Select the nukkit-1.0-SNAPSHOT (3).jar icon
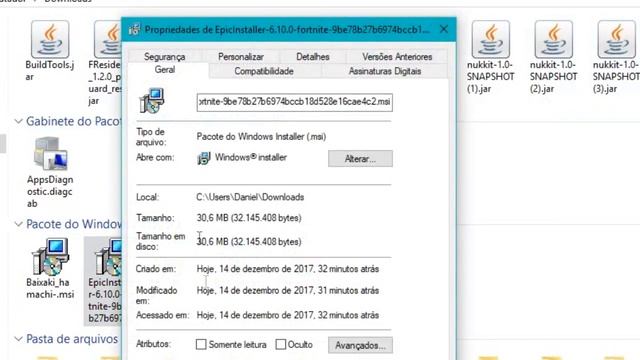Screen dimensions: 640x360 click(x=616, y=39)
